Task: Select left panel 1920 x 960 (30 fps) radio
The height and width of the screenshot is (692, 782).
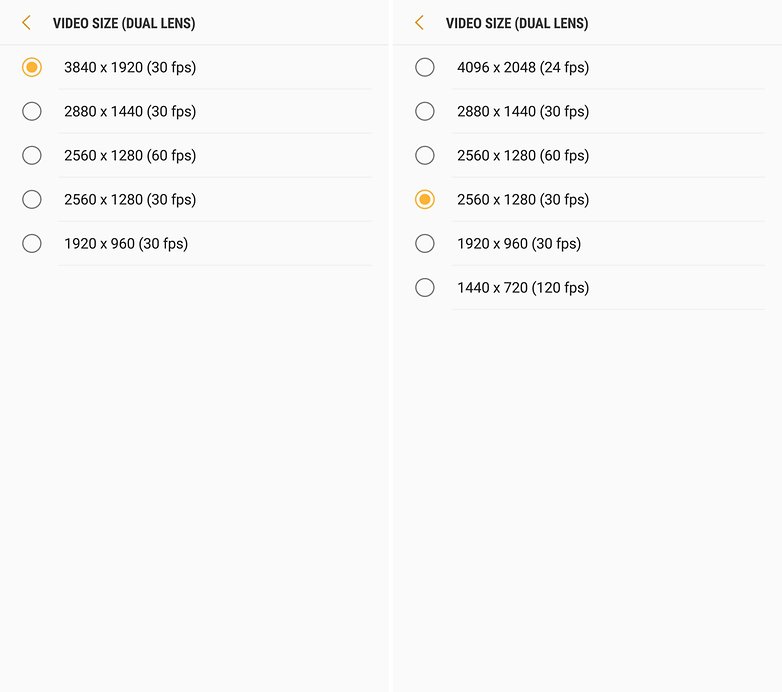Action: pos(32,244)
